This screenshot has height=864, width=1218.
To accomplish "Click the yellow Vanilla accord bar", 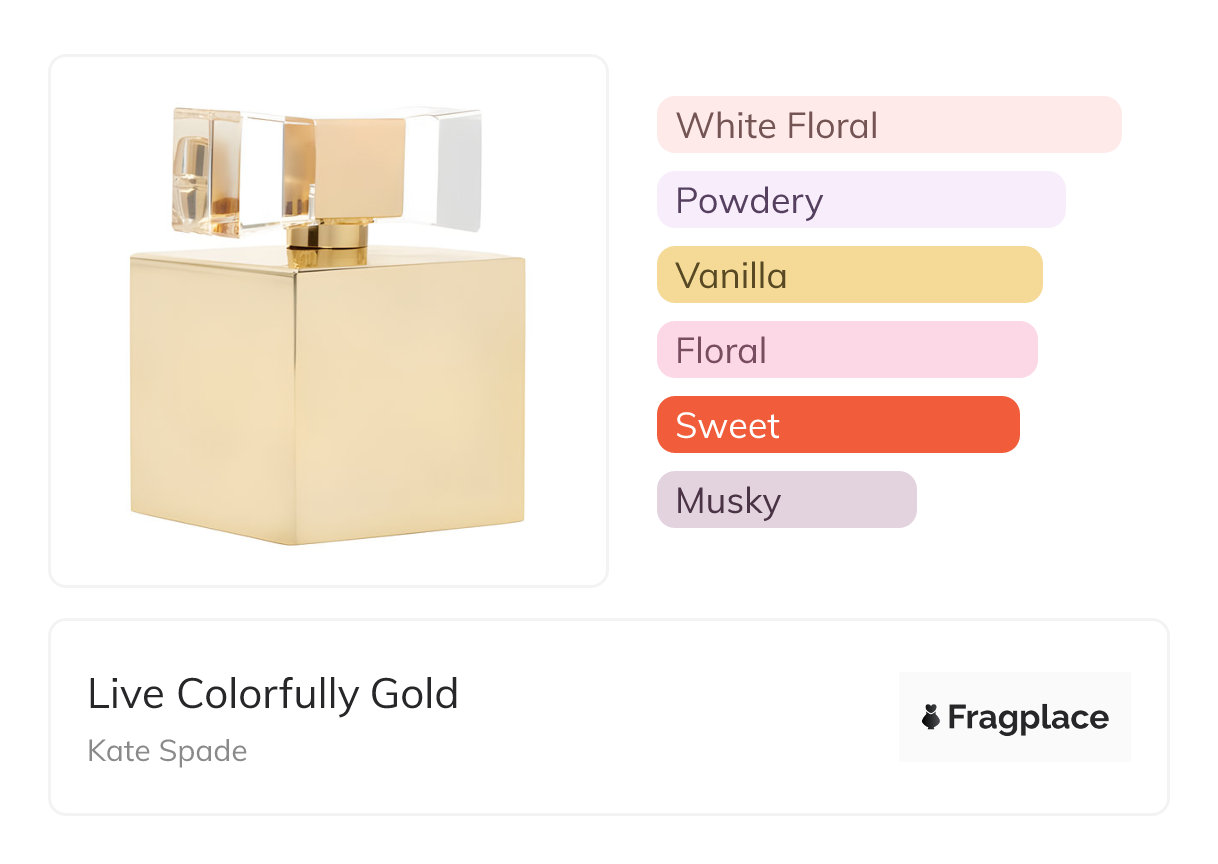I will point(849,275).
